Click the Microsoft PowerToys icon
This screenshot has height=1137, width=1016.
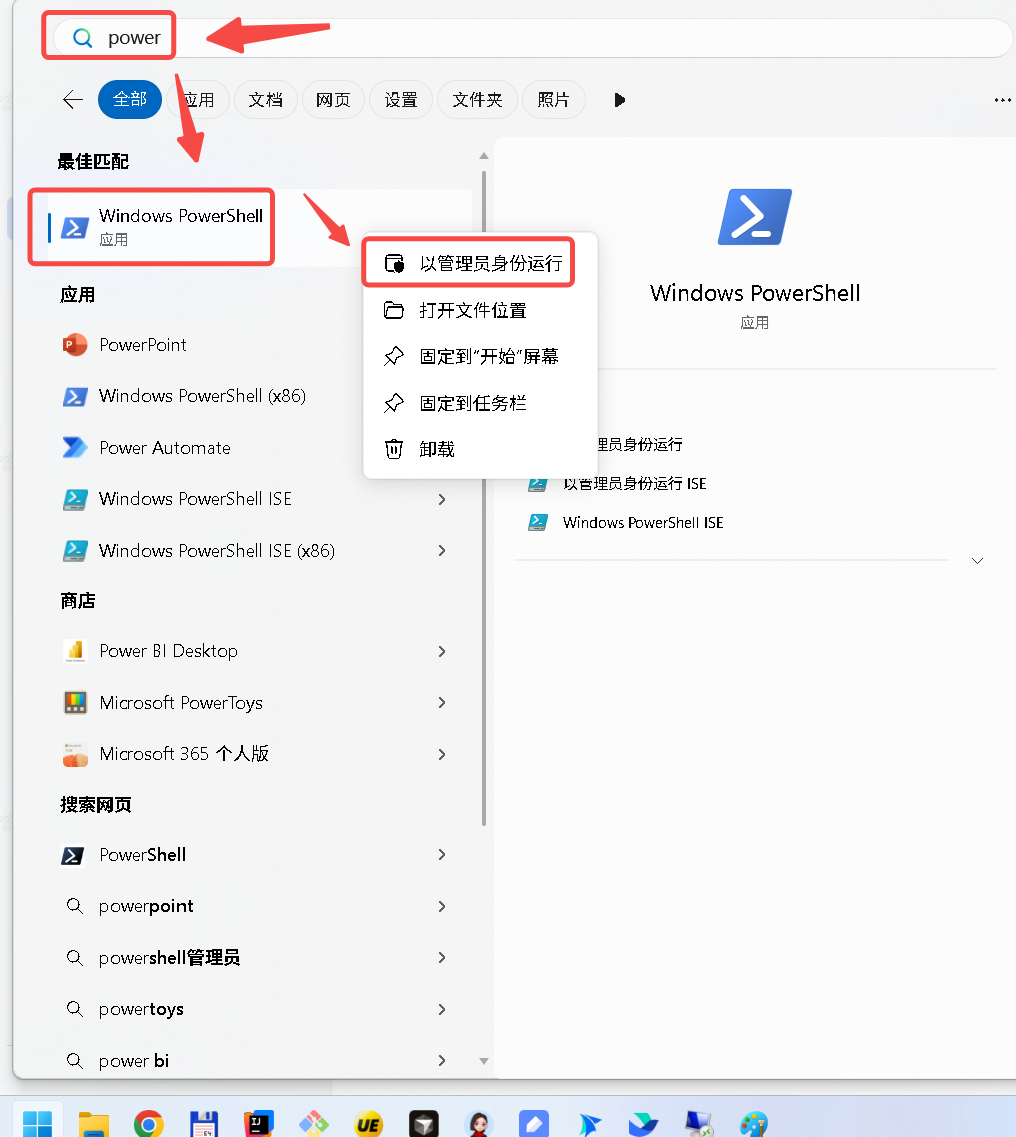(75, 703)
